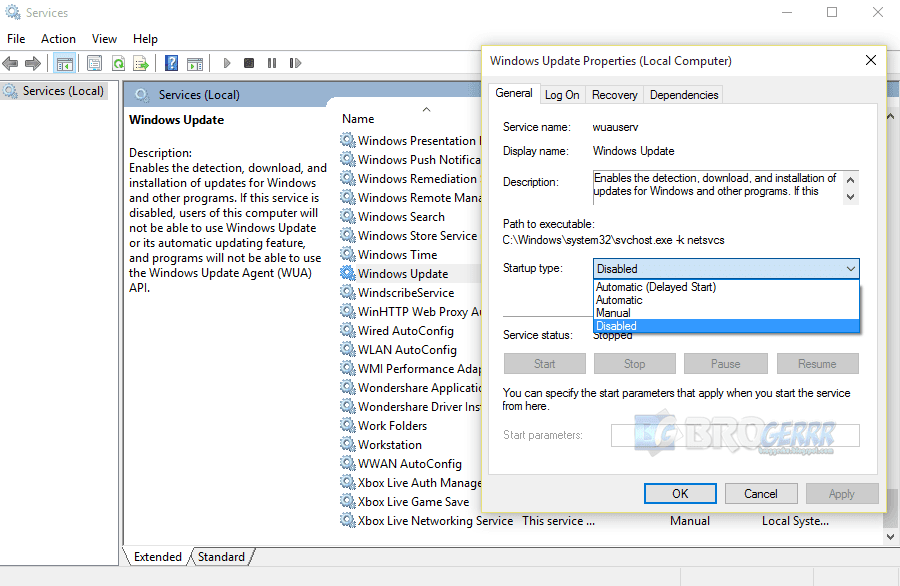Open the Export List icon
This screenshot has width=900, height=586.
pos(141,62)
